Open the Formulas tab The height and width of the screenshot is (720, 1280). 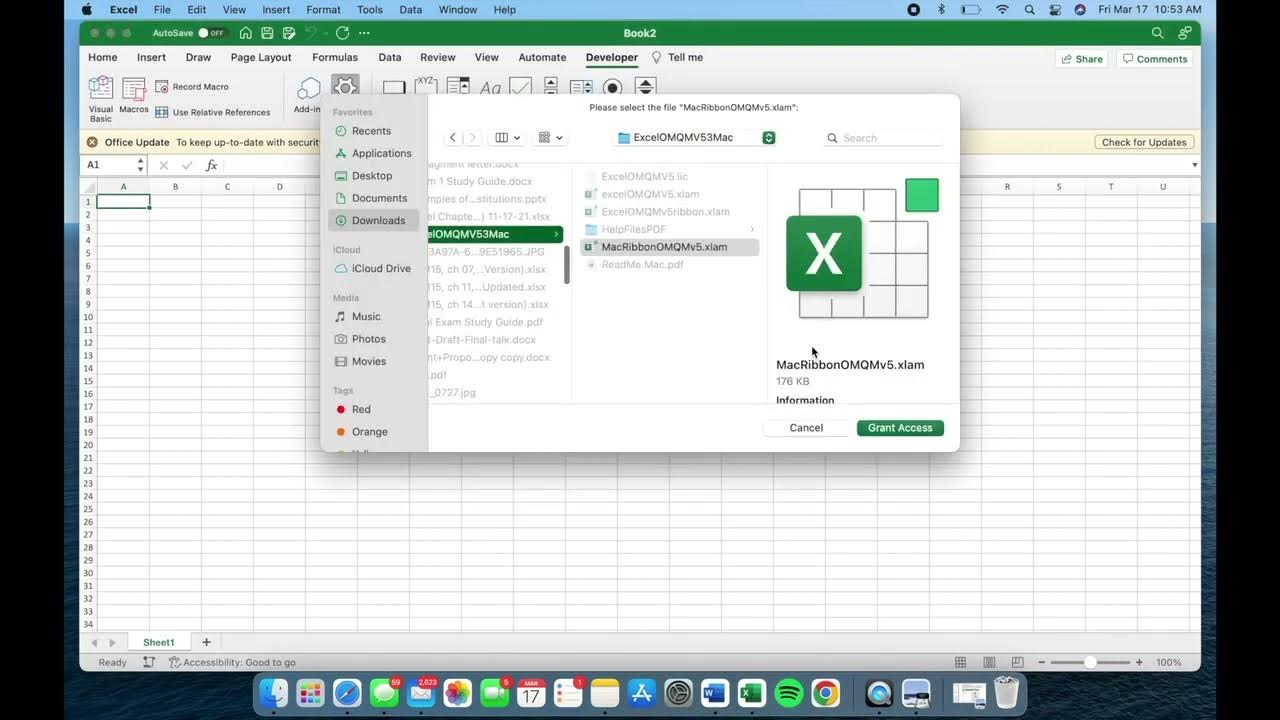[335, 57]
